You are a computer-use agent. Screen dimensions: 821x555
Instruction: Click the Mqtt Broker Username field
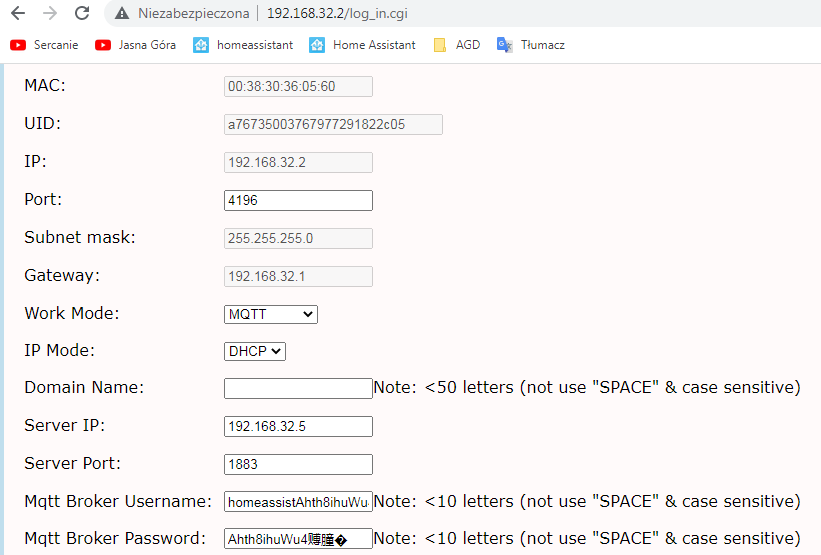tap(298, 502)
